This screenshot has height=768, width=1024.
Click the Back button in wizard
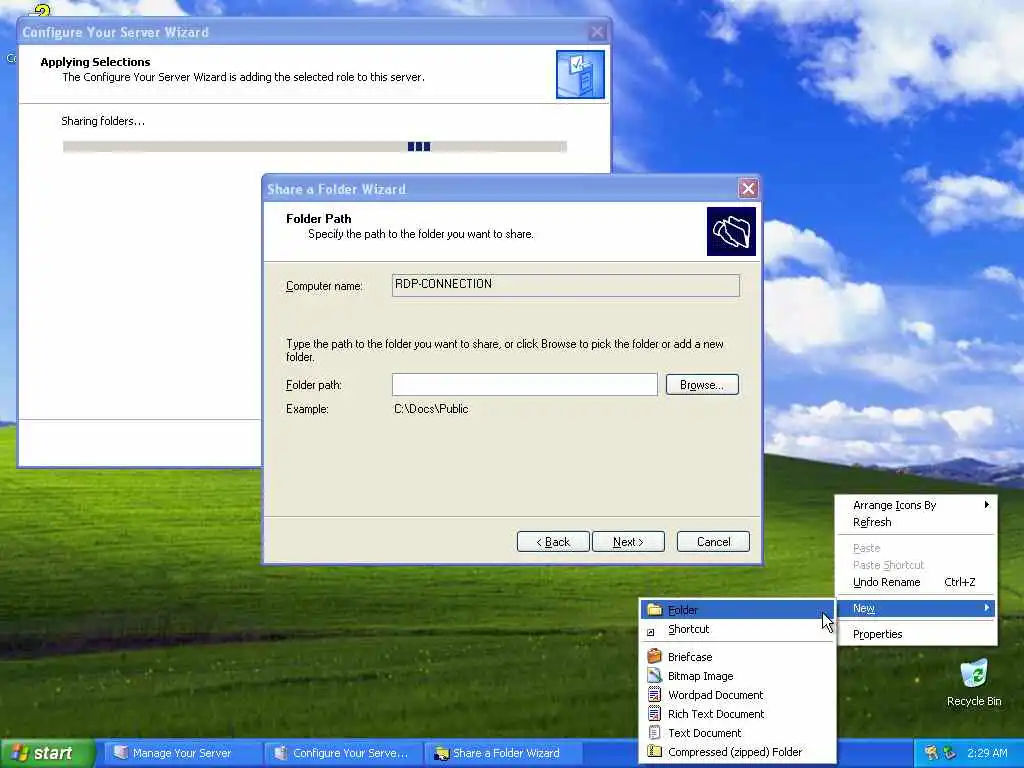(553, 541)
